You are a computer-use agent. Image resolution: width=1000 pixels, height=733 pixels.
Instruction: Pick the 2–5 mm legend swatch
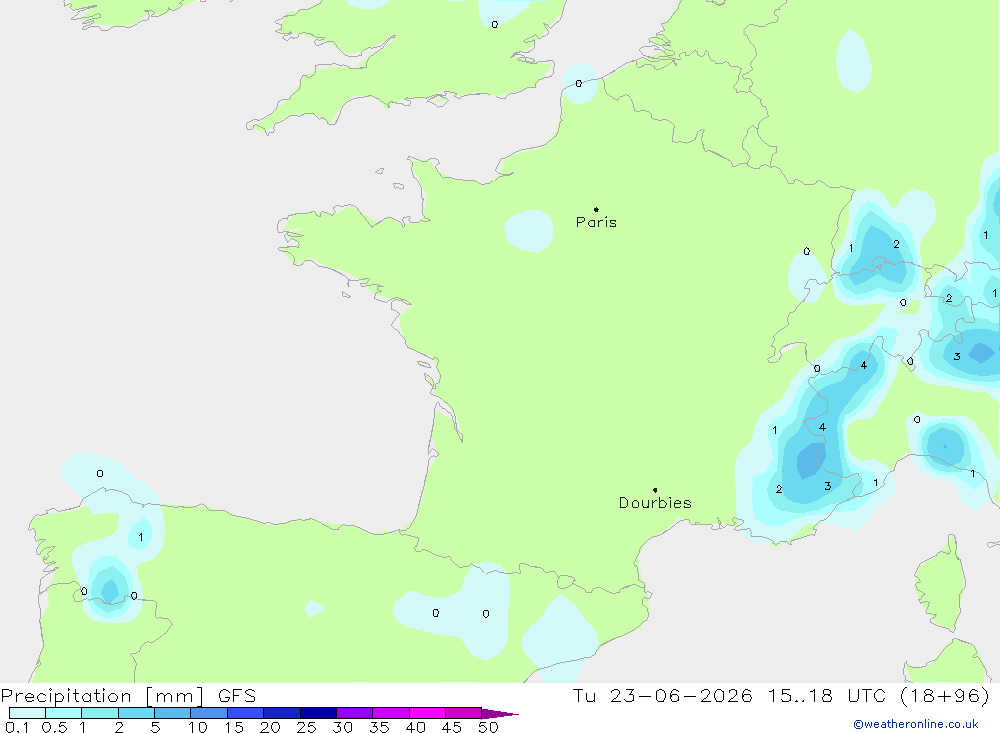(x=136, y=713)
